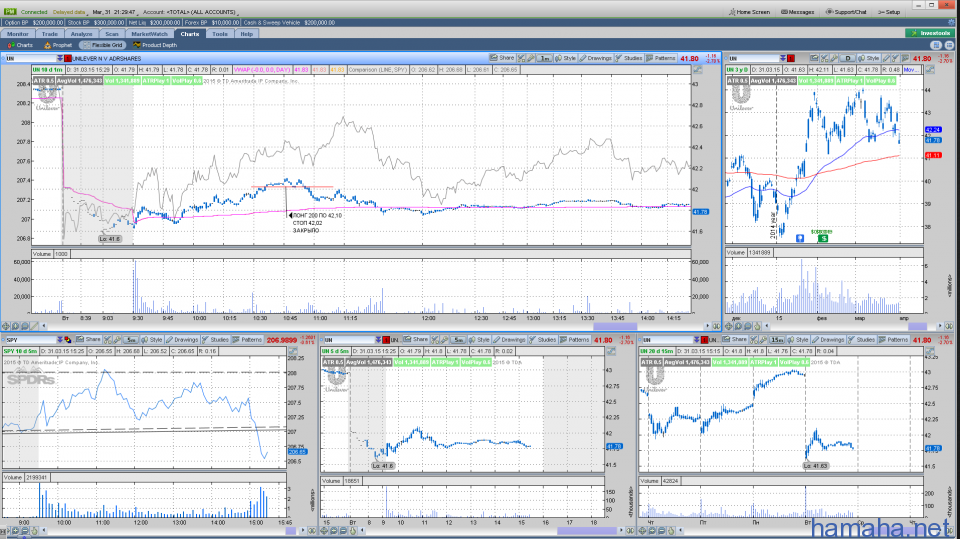Click the SPY symbol field in bottom-left chart
The image size is (960, 539).
point(29,339)
